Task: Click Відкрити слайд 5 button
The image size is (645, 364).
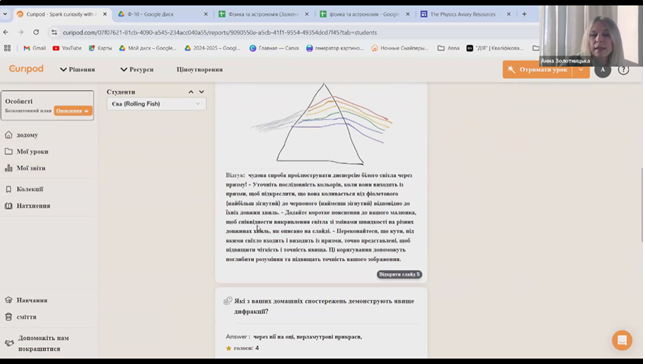Action: point(399,274)
